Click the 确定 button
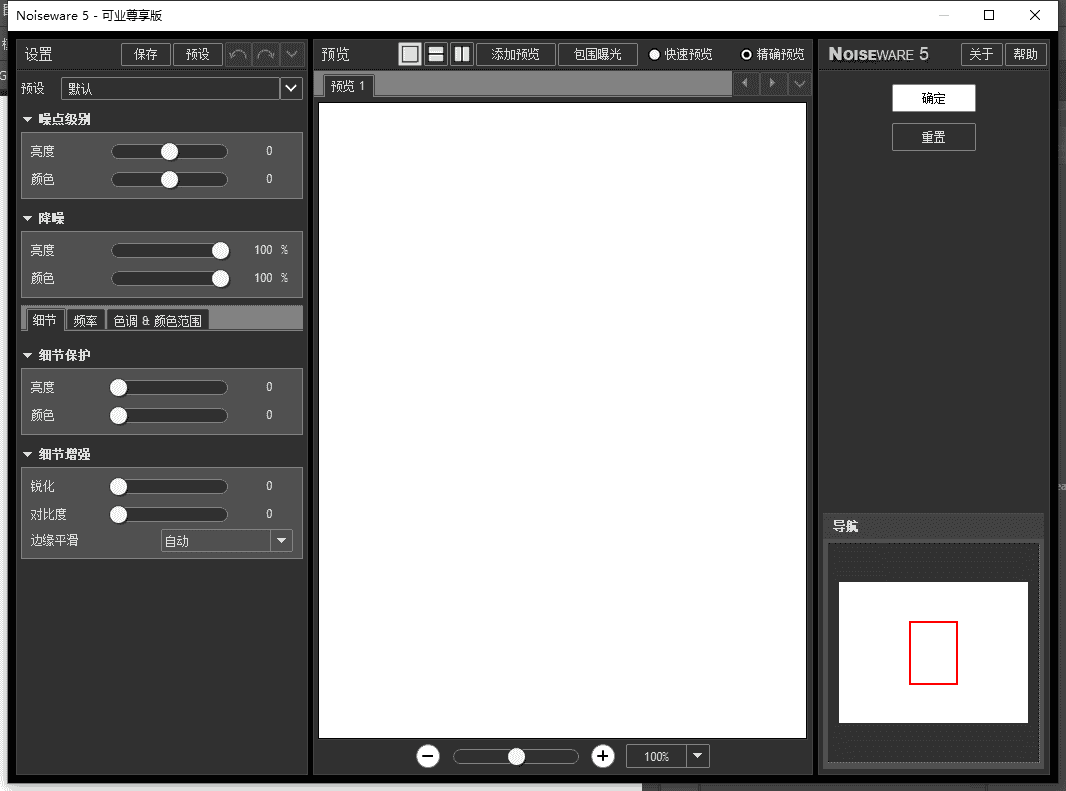 click(933, 99)
